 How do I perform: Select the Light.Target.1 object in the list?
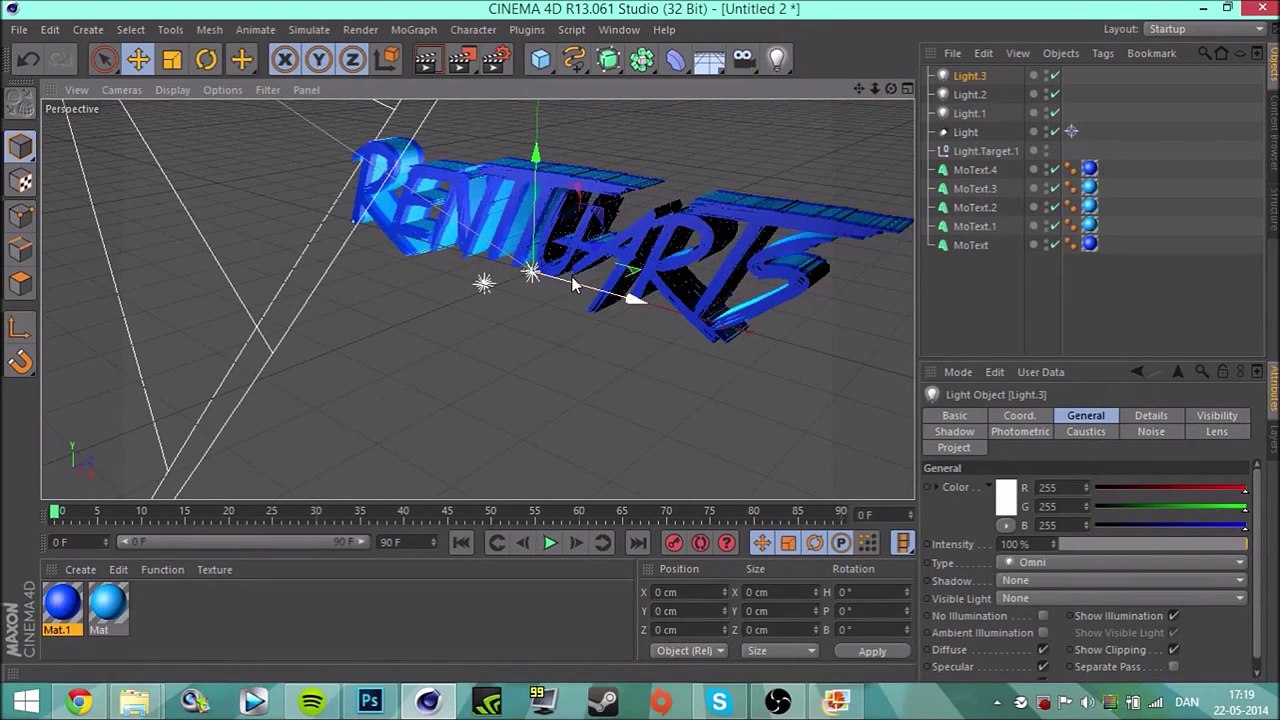pos(986,151)
